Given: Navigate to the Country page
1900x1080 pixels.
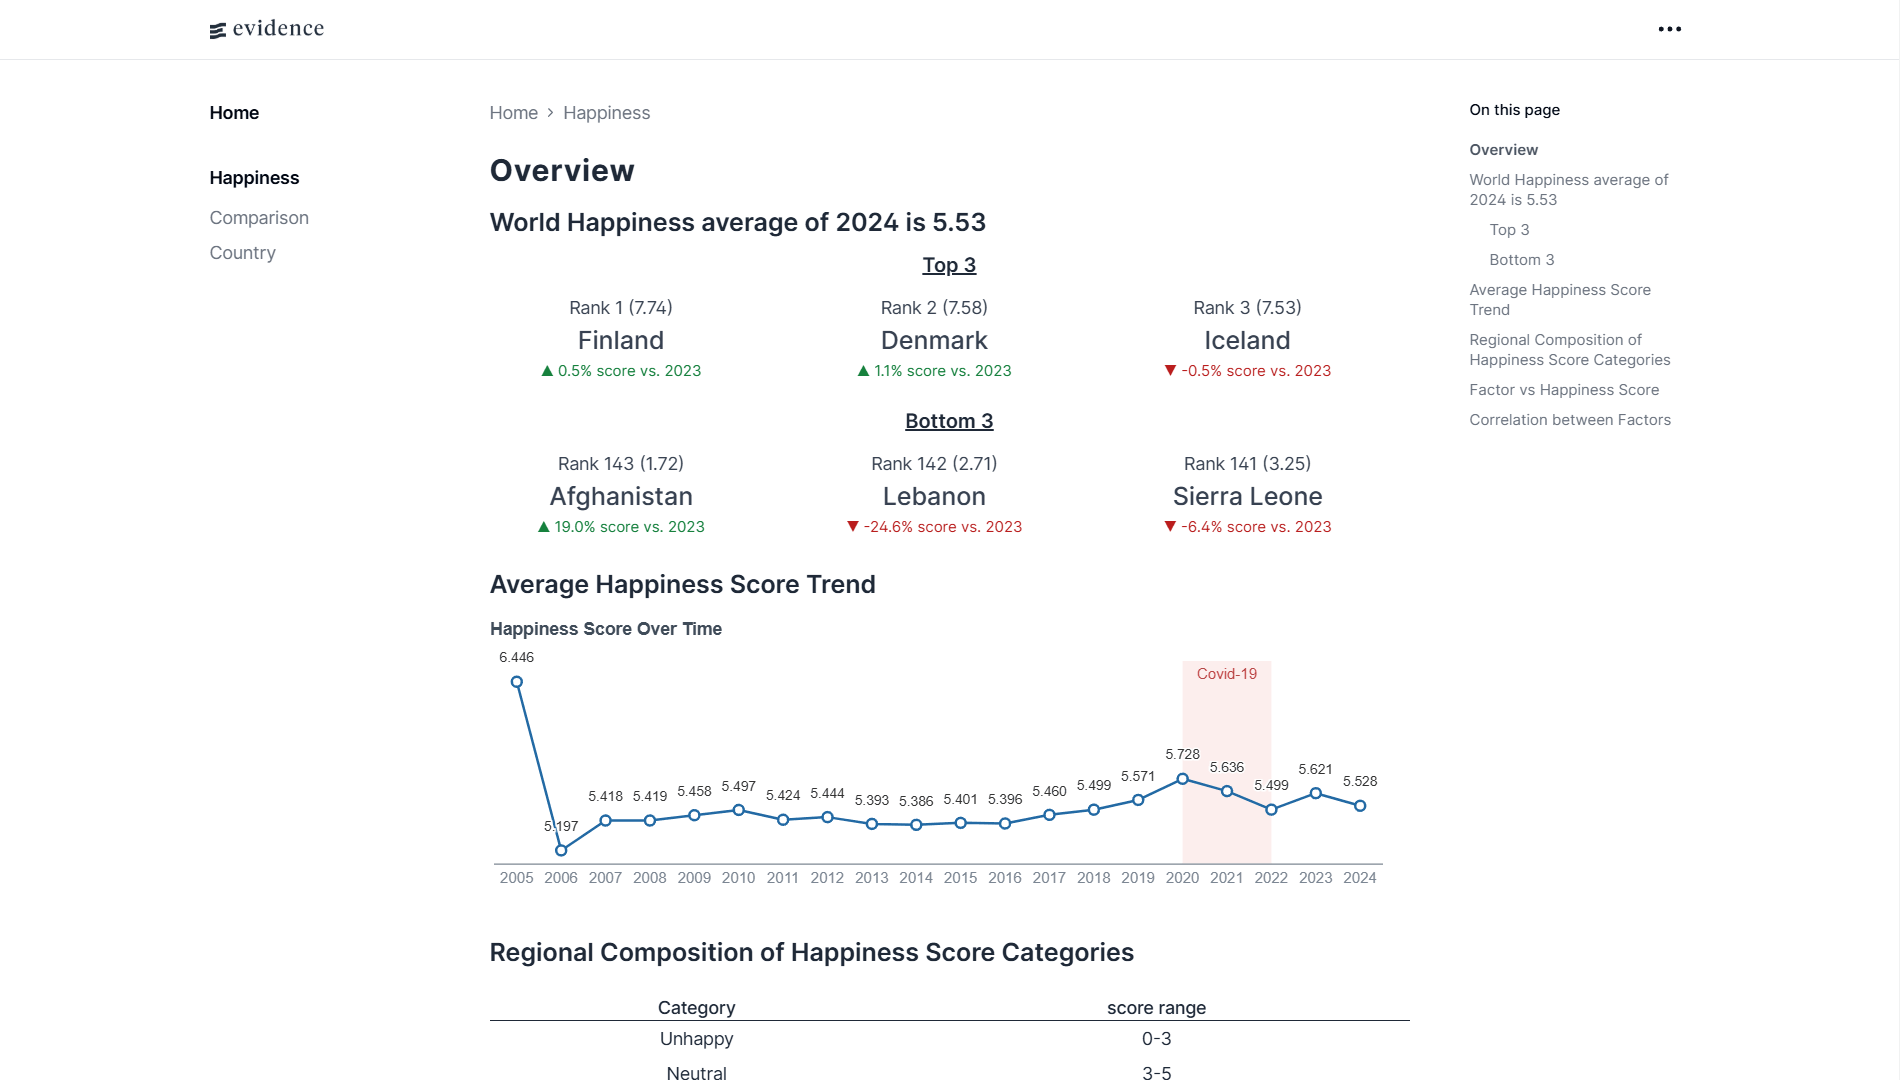Looking at the screenshot, I should click(x=242, y=253).
